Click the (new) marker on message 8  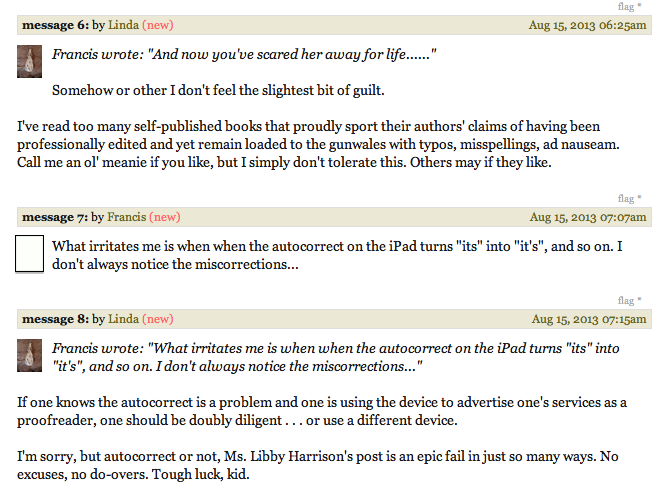coord(158,319)
